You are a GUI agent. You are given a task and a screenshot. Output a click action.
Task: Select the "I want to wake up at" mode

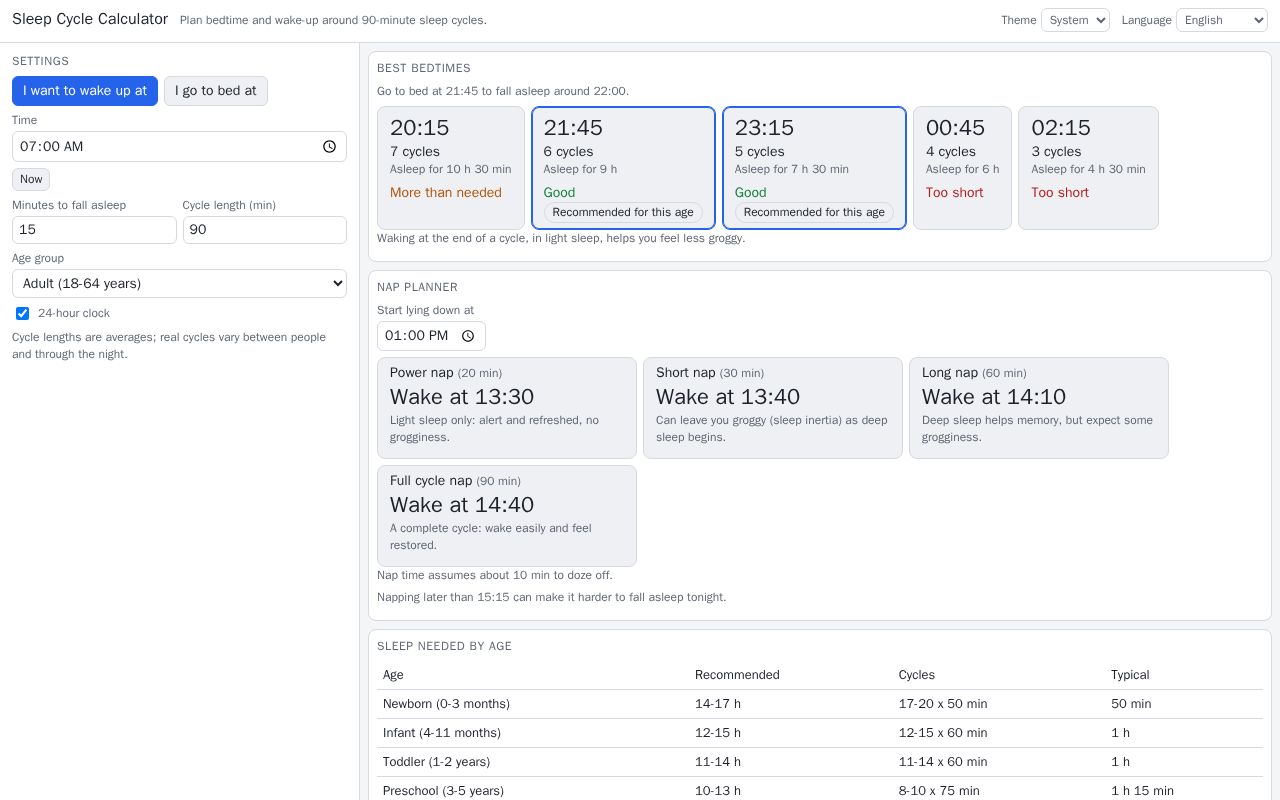pyautogui.click(x=85, y=91)
